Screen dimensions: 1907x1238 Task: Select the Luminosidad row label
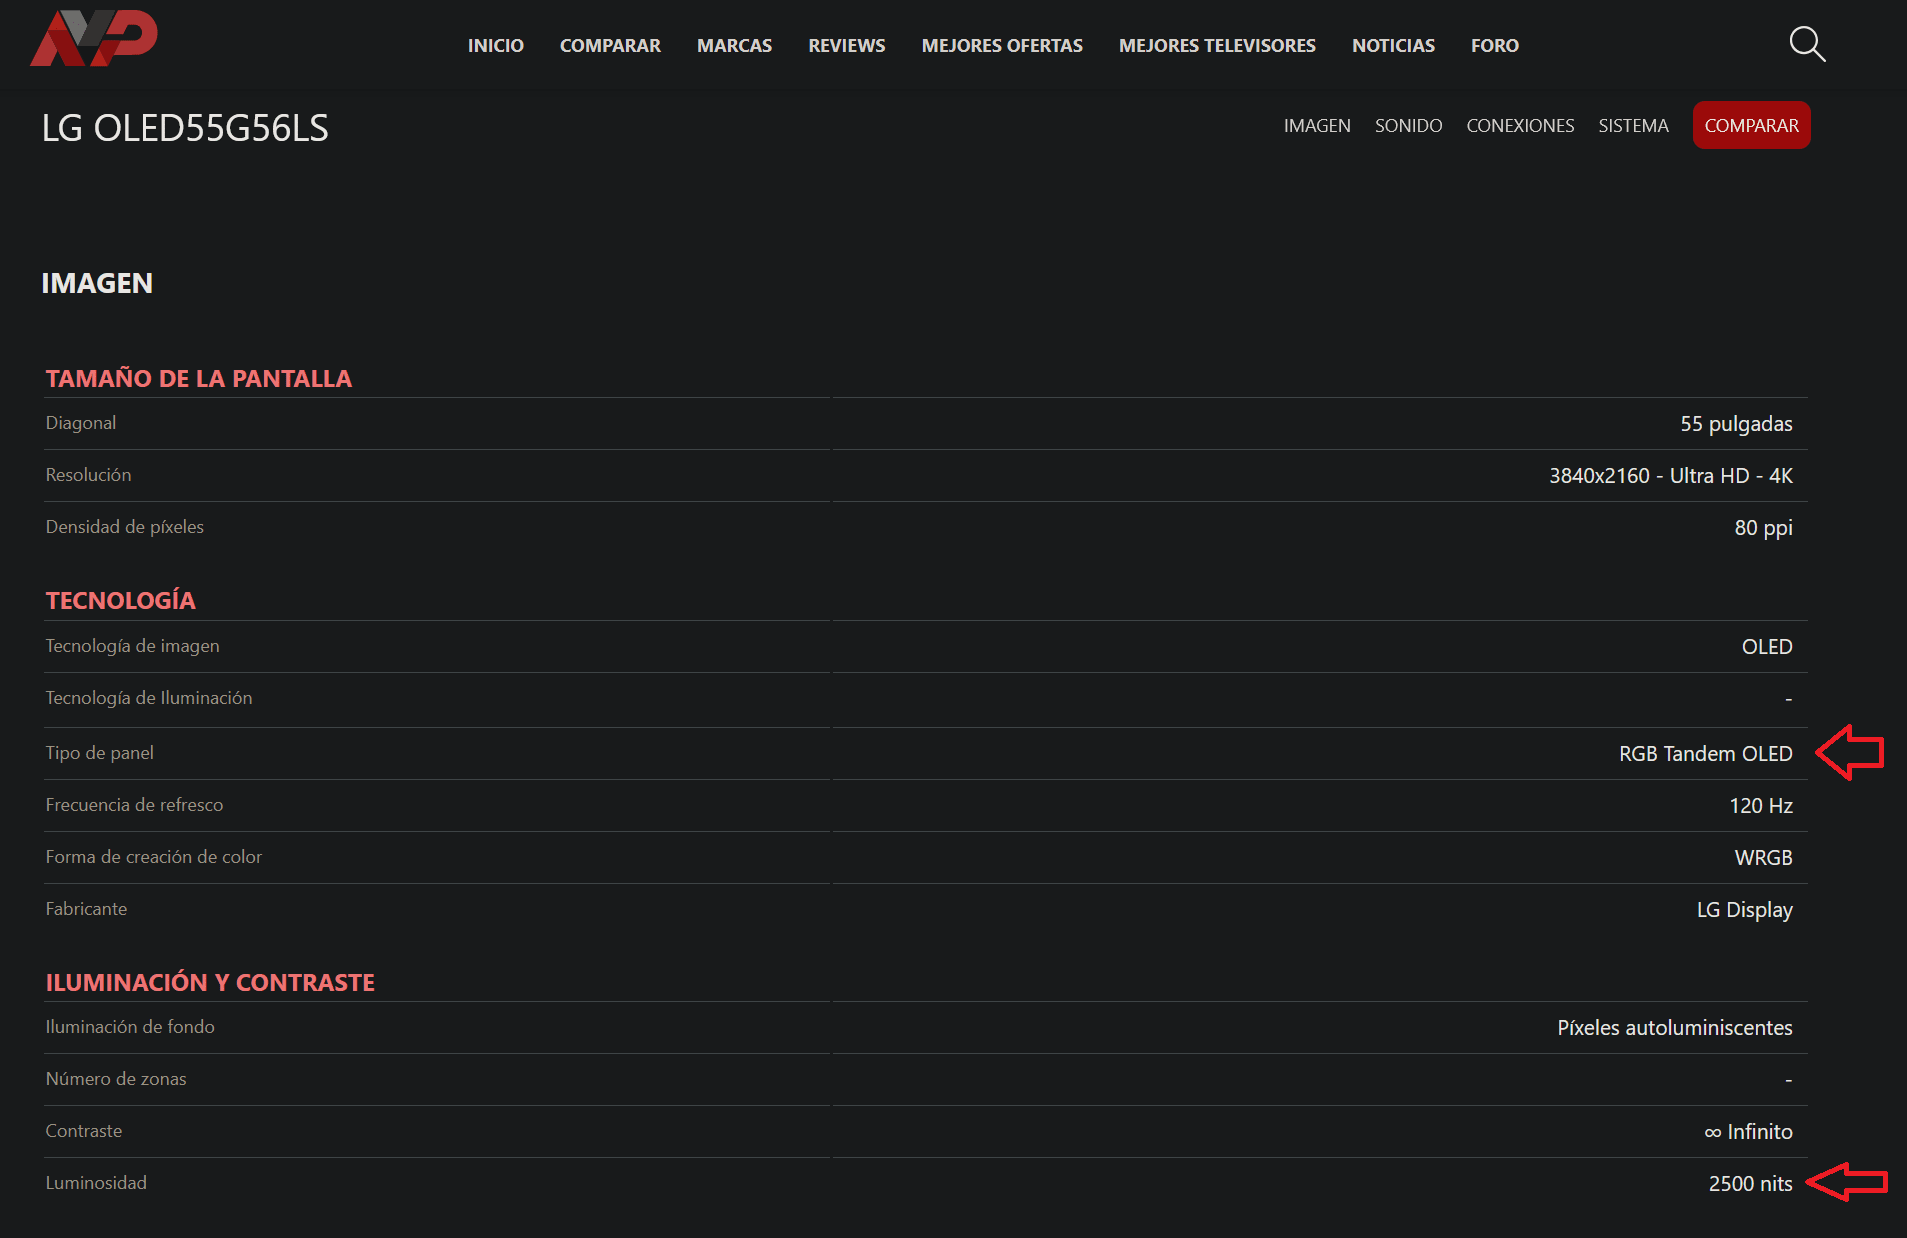click(x=96, y=1183)
